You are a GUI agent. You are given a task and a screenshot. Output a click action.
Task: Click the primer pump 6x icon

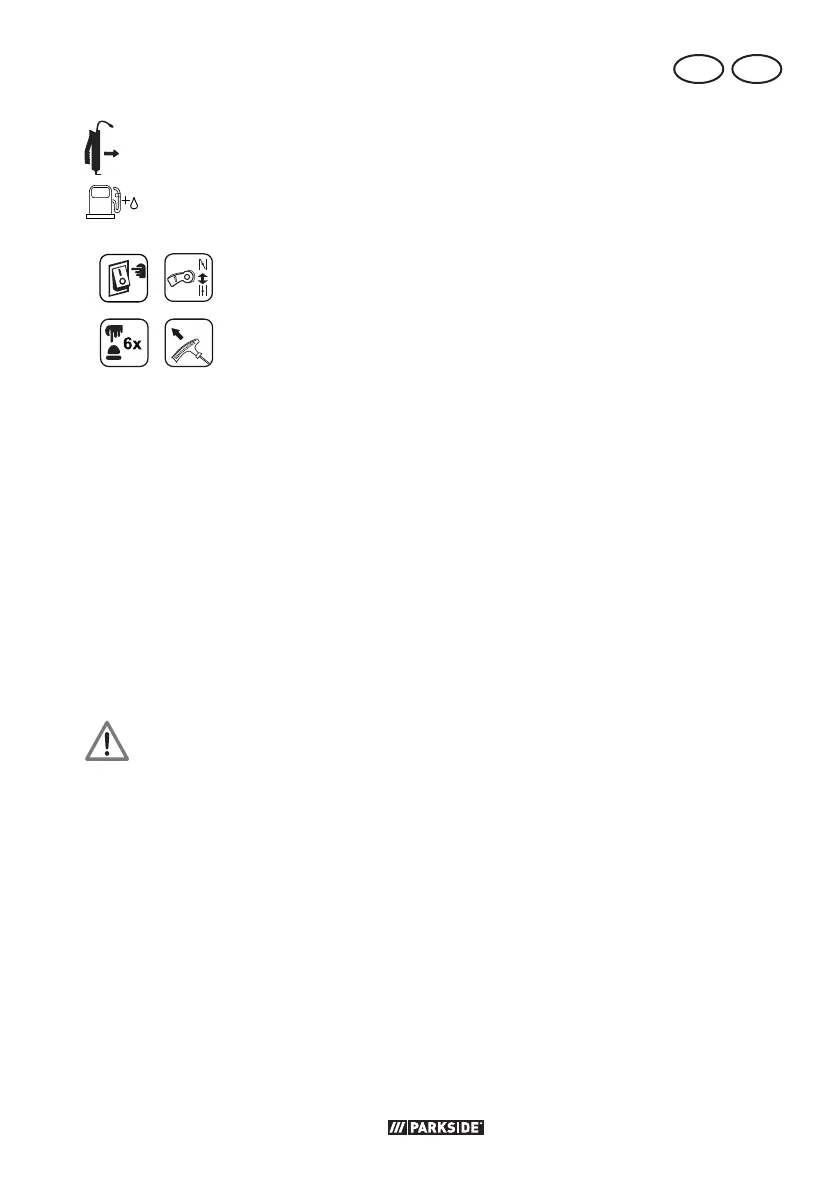point(125,343)
